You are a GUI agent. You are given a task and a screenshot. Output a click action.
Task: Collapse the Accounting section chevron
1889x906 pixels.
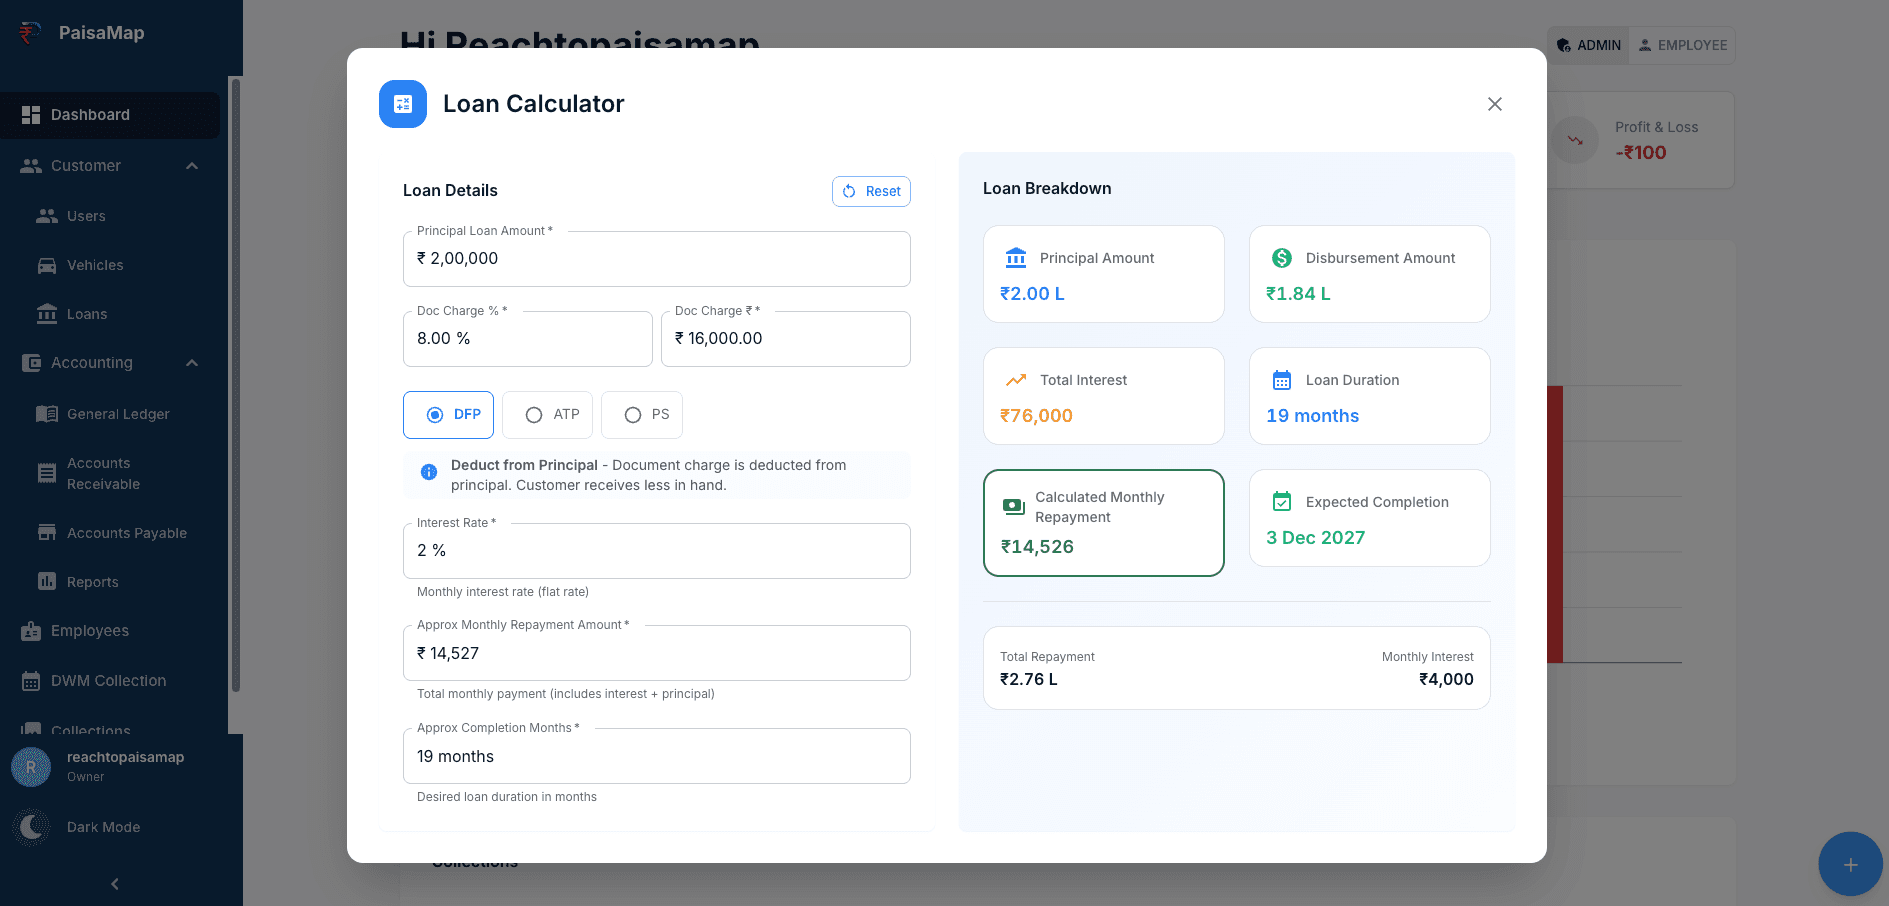point(192,363)
